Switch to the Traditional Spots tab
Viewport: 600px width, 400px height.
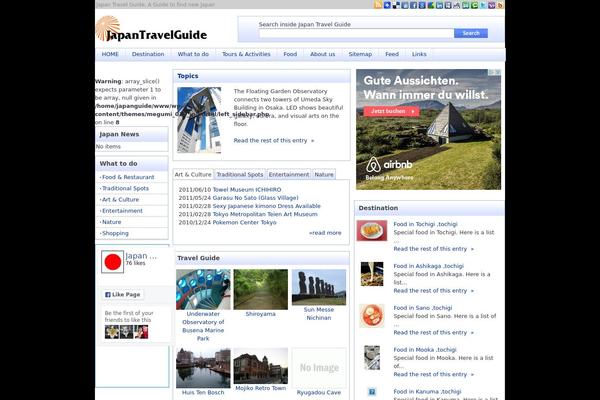(x=240, y=174)
